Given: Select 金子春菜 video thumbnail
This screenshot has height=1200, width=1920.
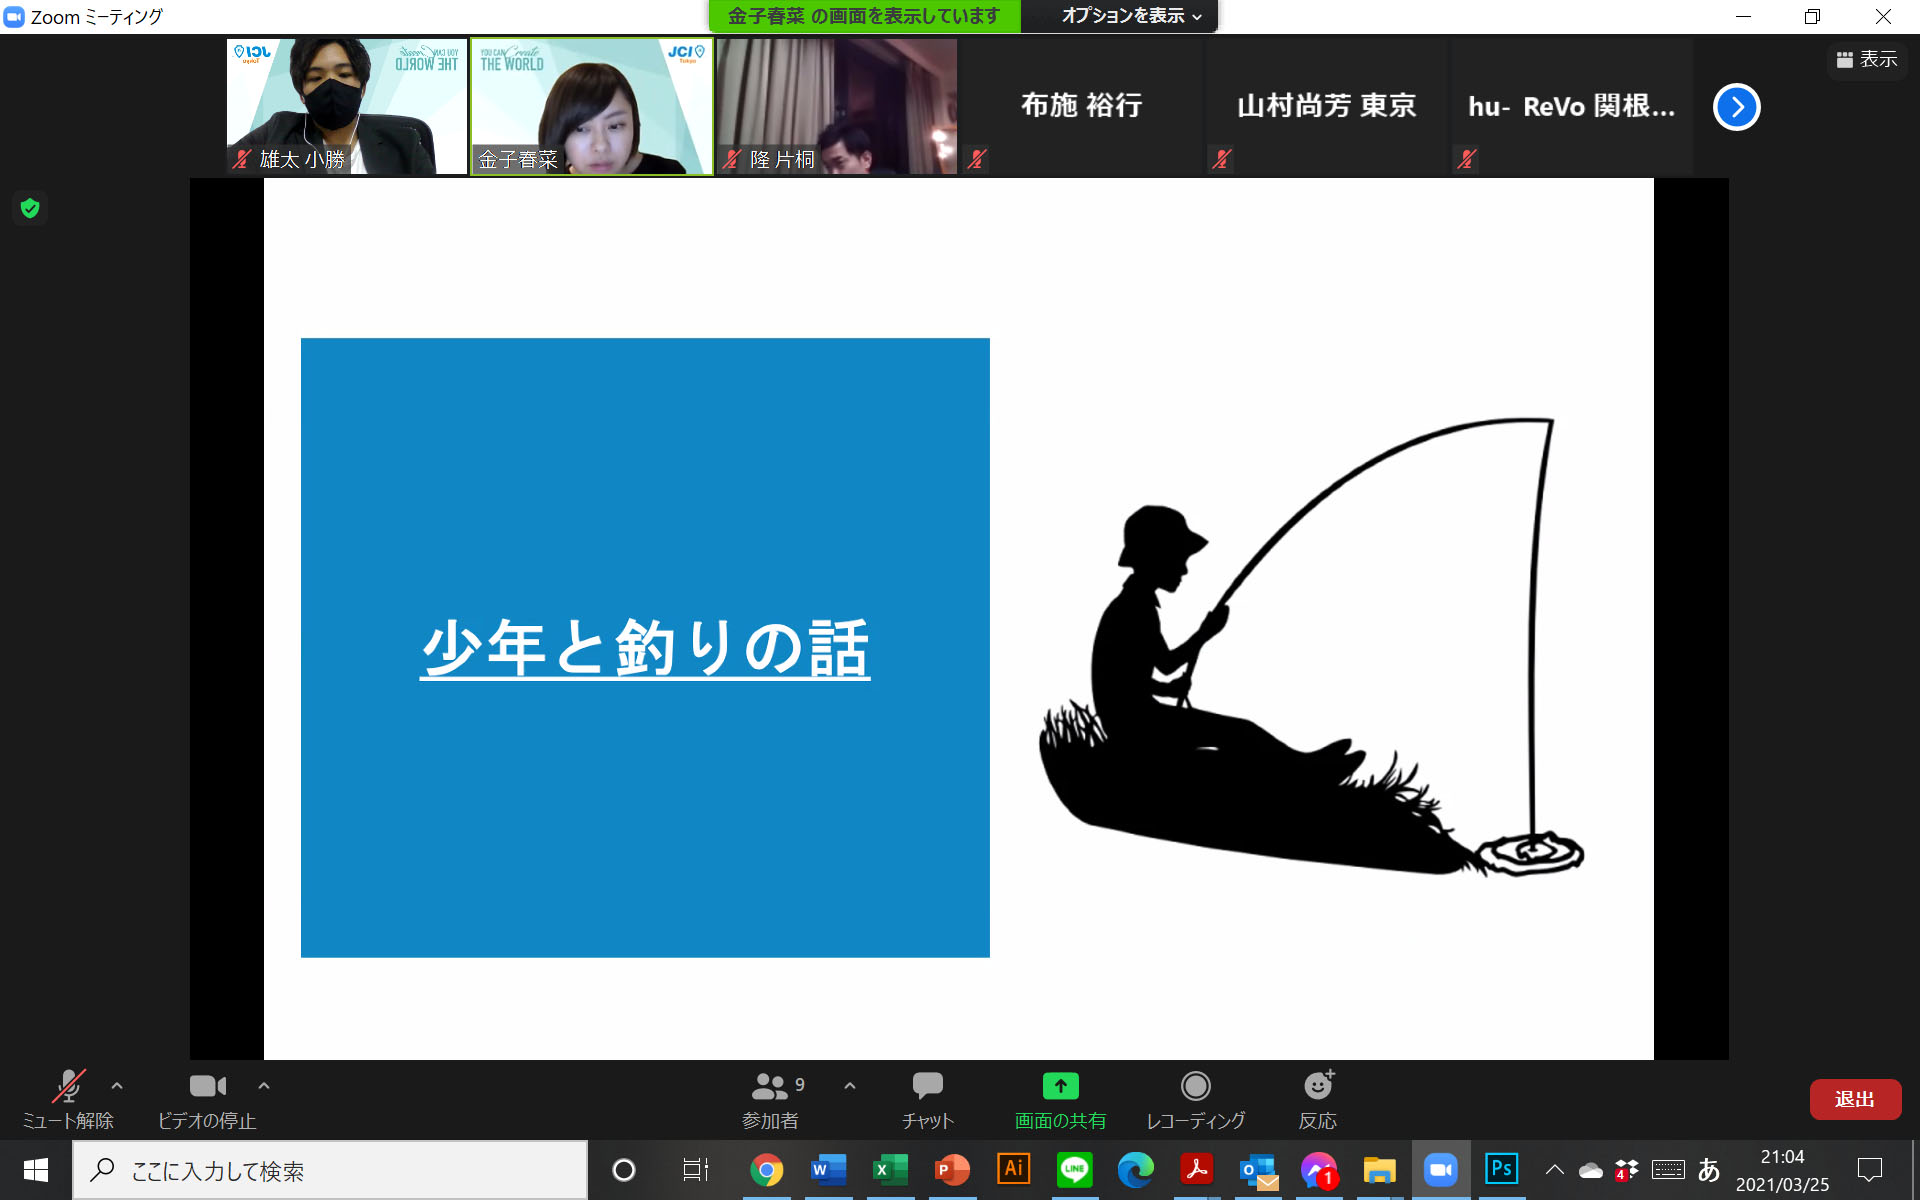Looking at the screenshot, I should (592, 107).
